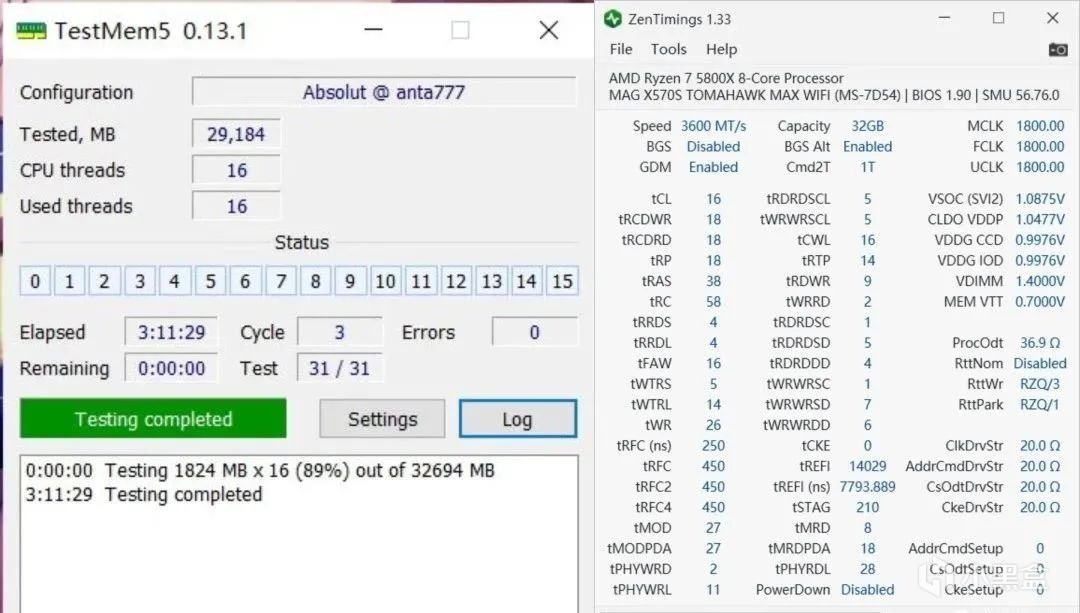Screen dimensions: 1080x613
Task: Click the CPU threads value field
Action: [x=236, y=170]
